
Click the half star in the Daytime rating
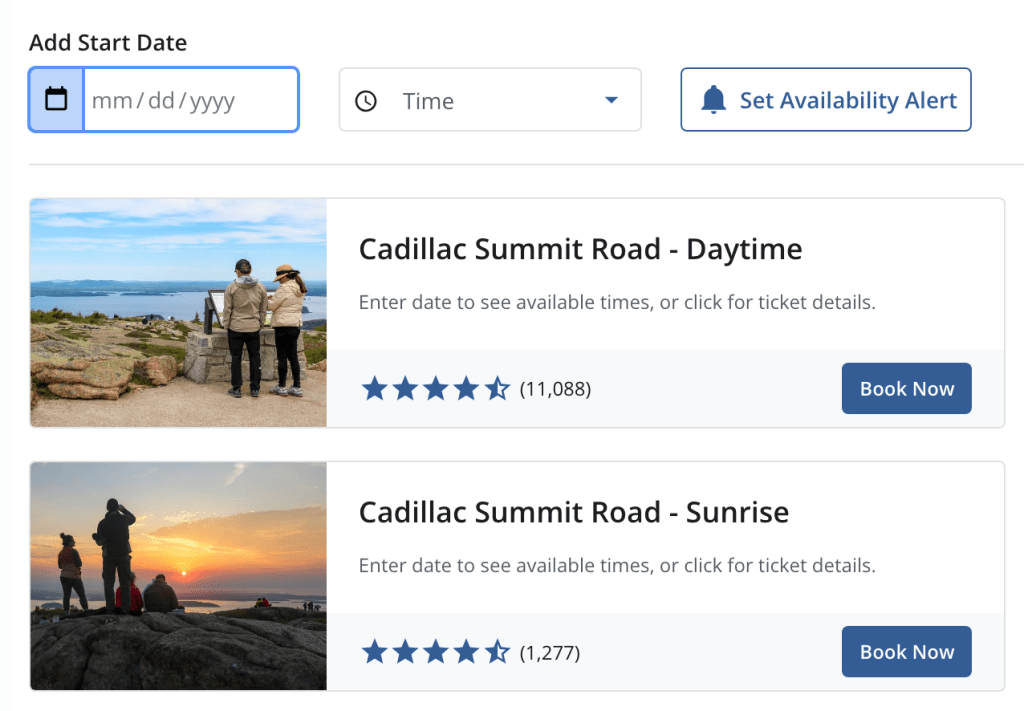pyautogui.click(x=497, y=389)
